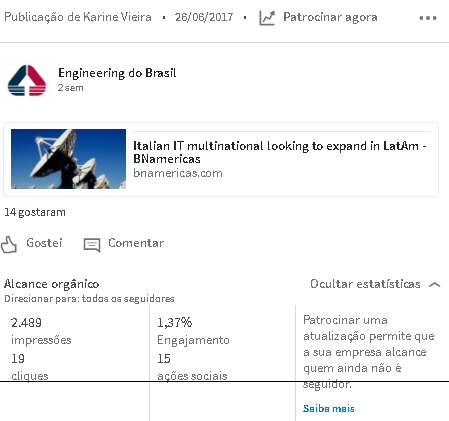
Task: Click the 2.489 impressões statistic
Action: click(x=41, y=331)
